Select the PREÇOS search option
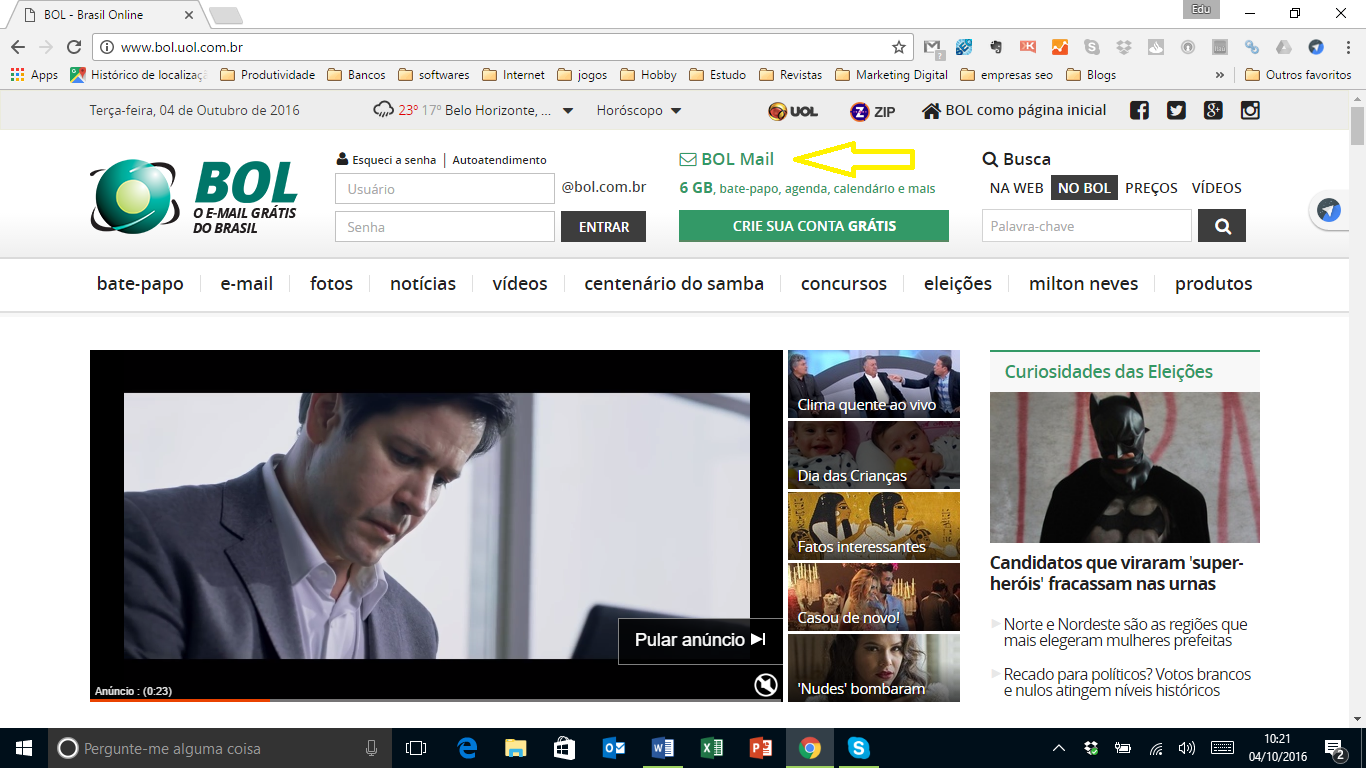 (x=1151, y=188)
